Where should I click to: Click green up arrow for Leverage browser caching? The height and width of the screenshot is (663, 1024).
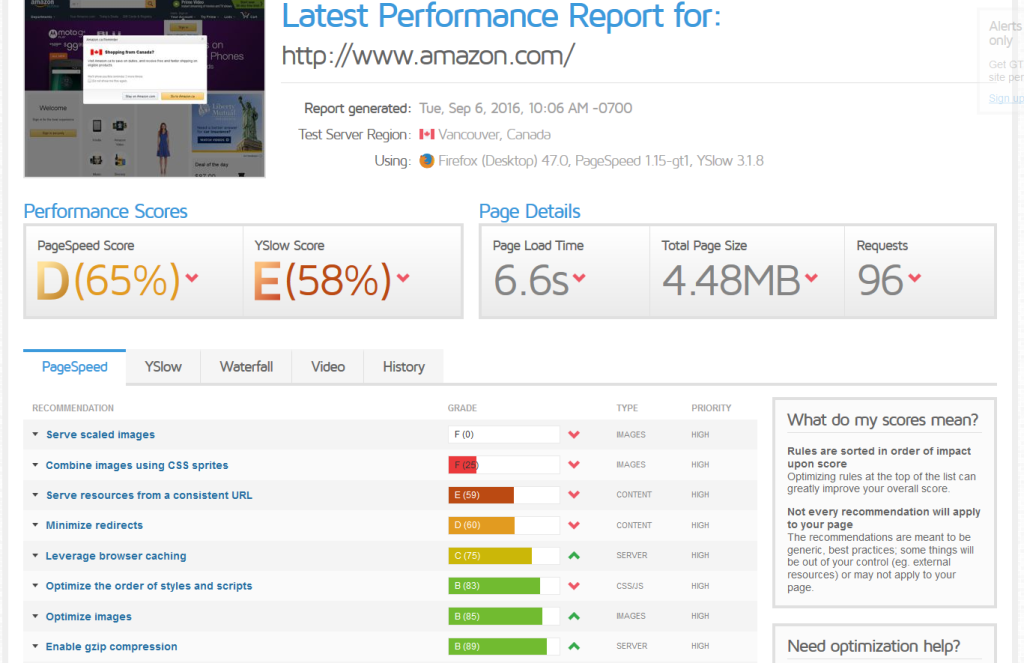tap(574, 556)
